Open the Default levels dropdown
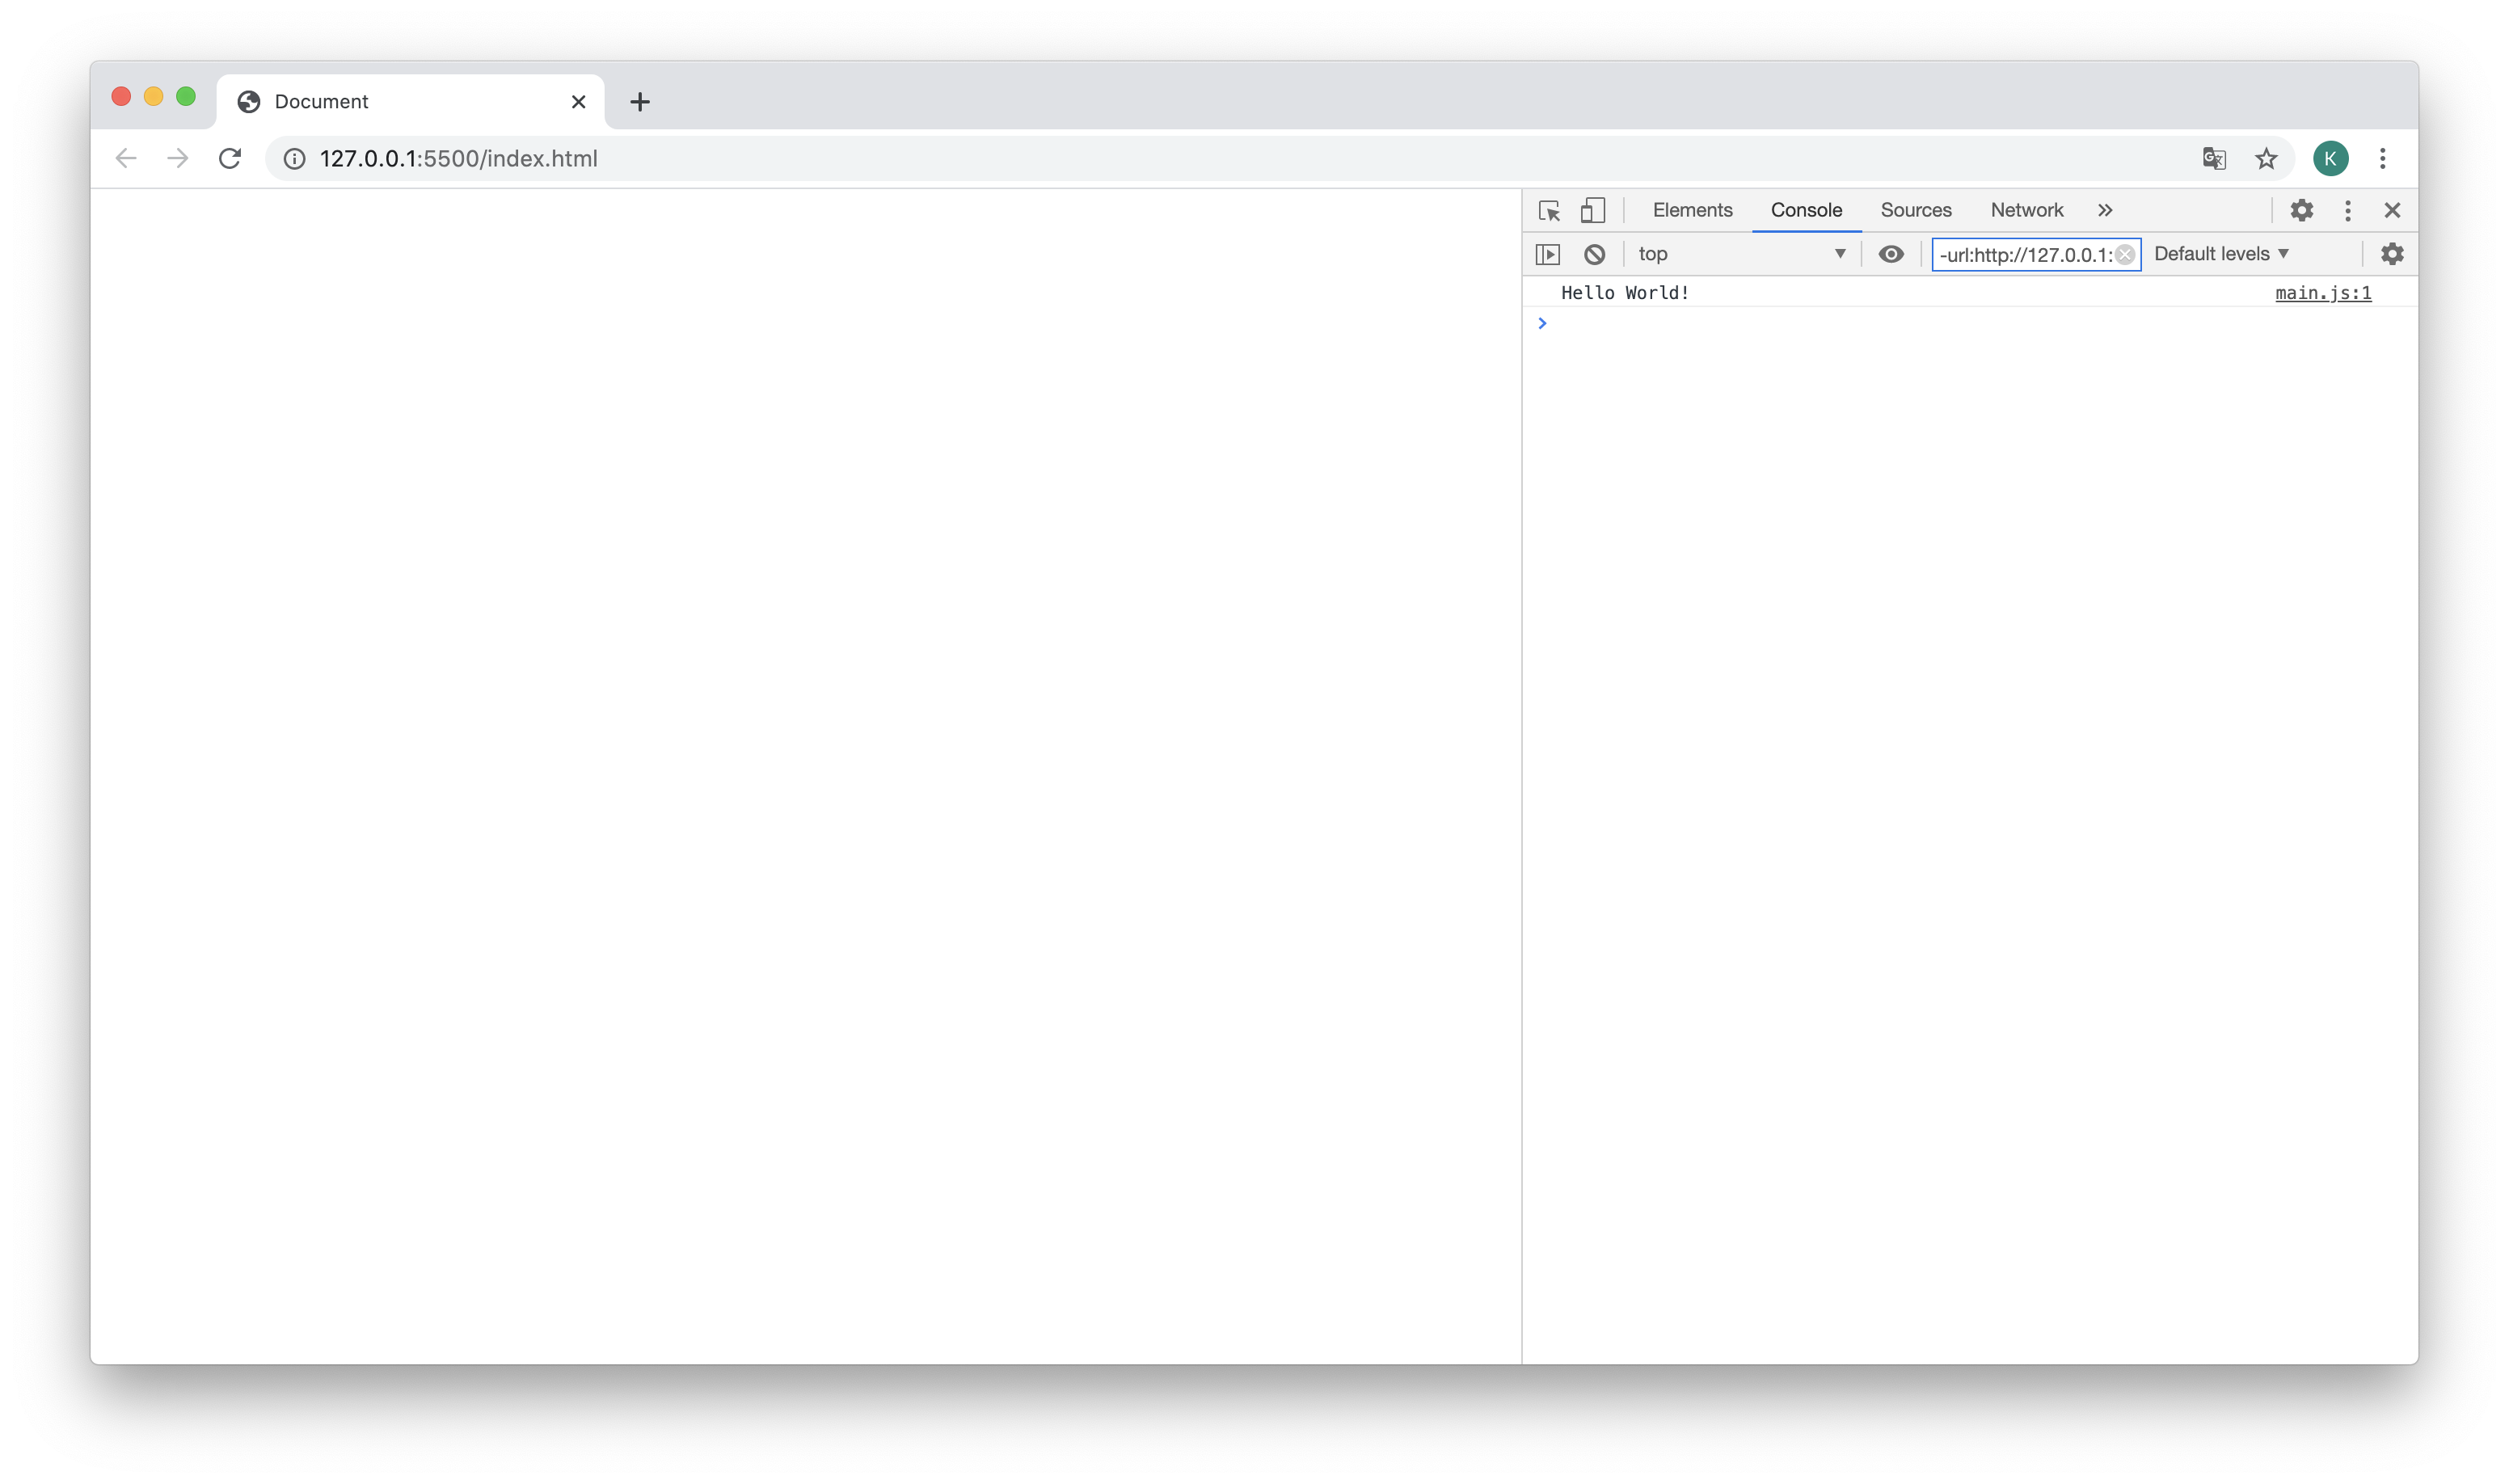 click(x=2221, y=254)
